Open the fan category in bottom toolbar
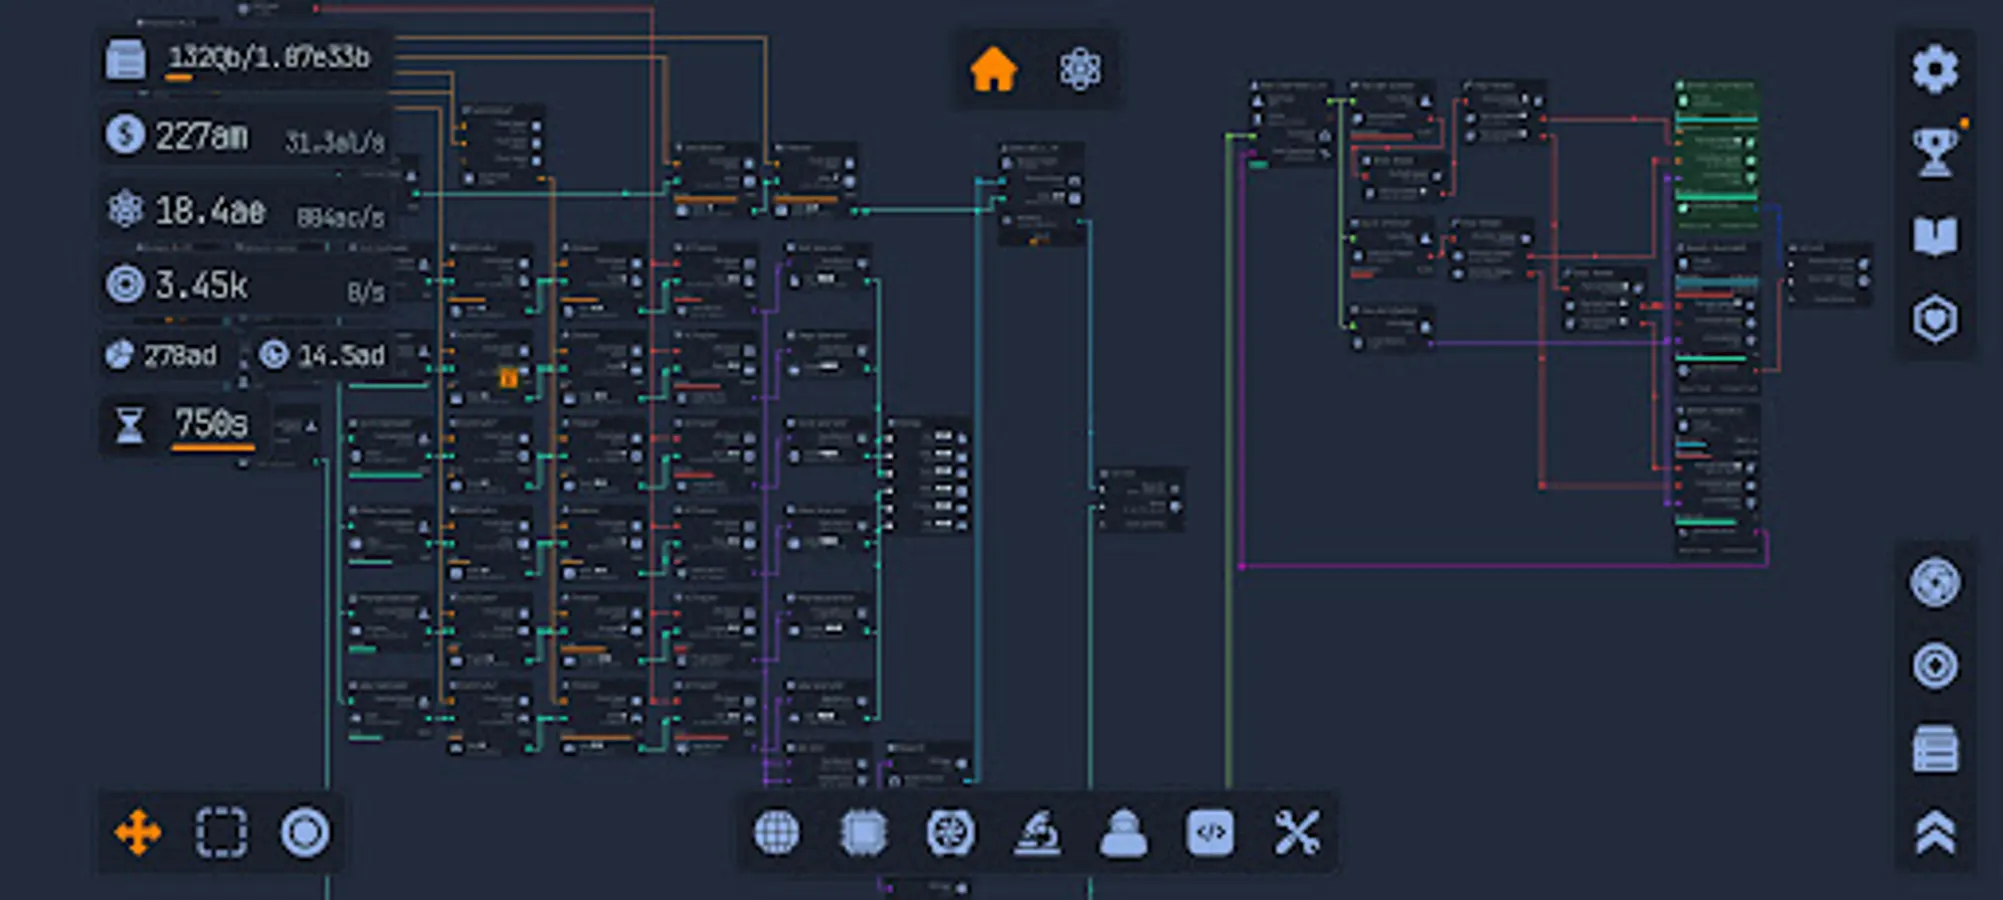This screenshot has width=2003, height=900. [950, 832]
